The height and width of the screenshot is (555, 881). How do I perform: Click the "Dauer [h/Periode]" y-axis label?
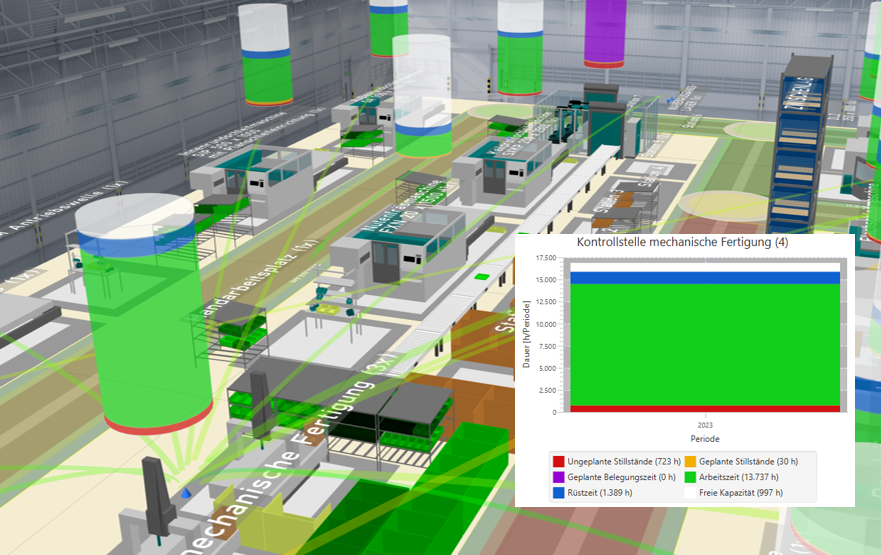point(527,334)
